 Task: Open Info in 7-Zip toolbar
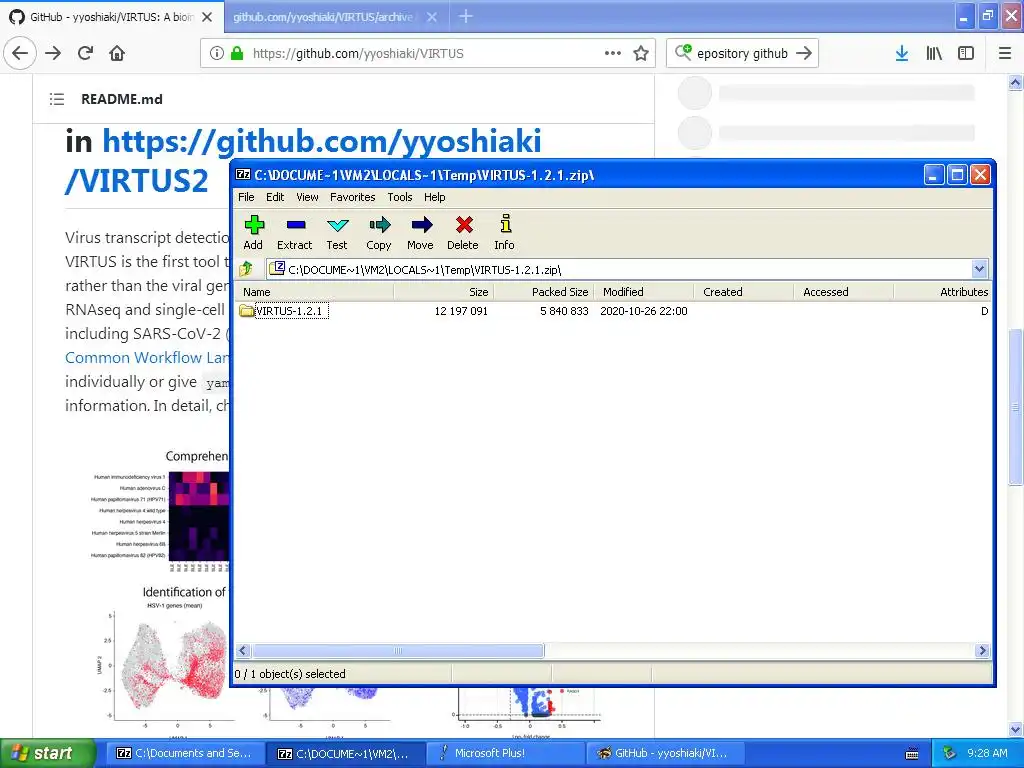504,233
